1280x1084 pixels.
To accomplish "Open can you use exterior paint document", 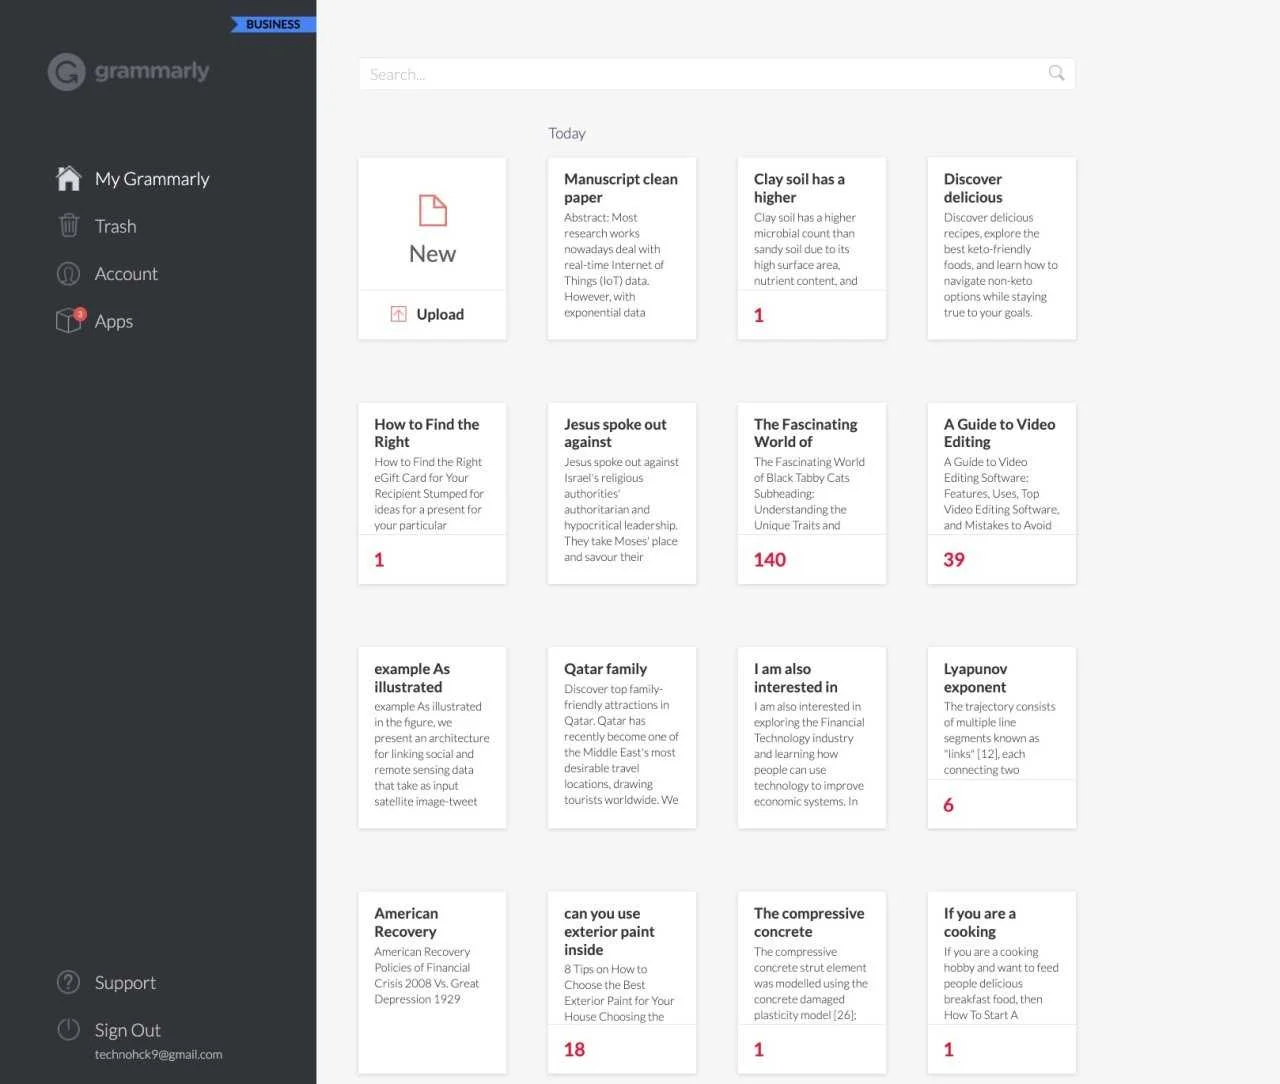I will (x=622, y=983).
